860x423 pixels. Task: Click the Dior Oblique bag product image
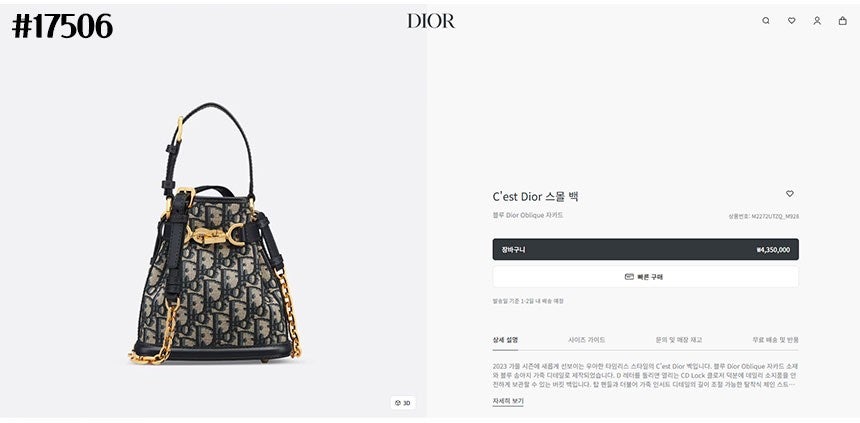click(x=214, y=235)
